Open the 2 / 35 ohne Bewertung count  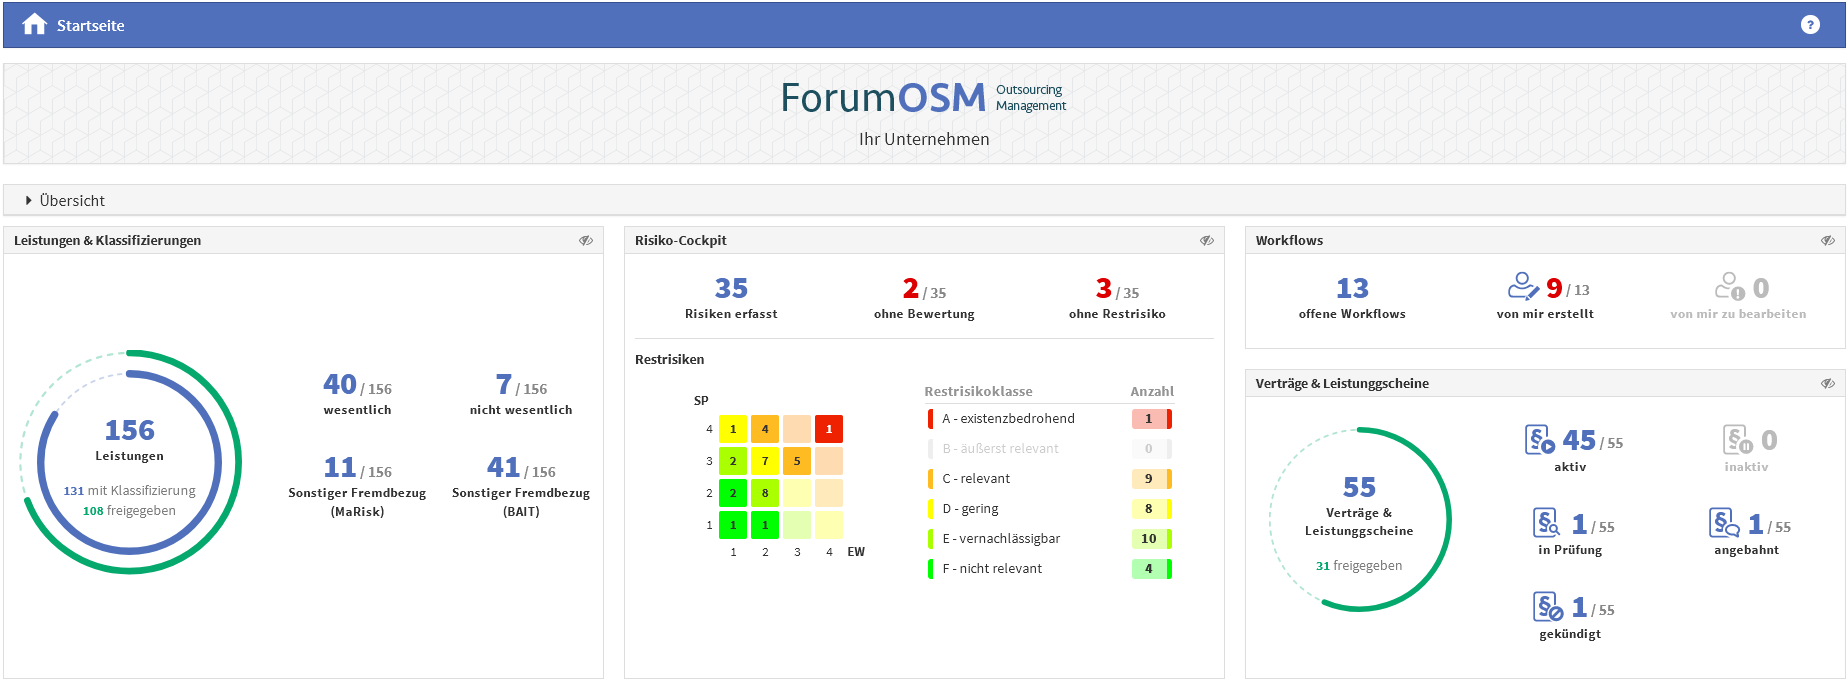pyautogui.click(x=924, y=298)
